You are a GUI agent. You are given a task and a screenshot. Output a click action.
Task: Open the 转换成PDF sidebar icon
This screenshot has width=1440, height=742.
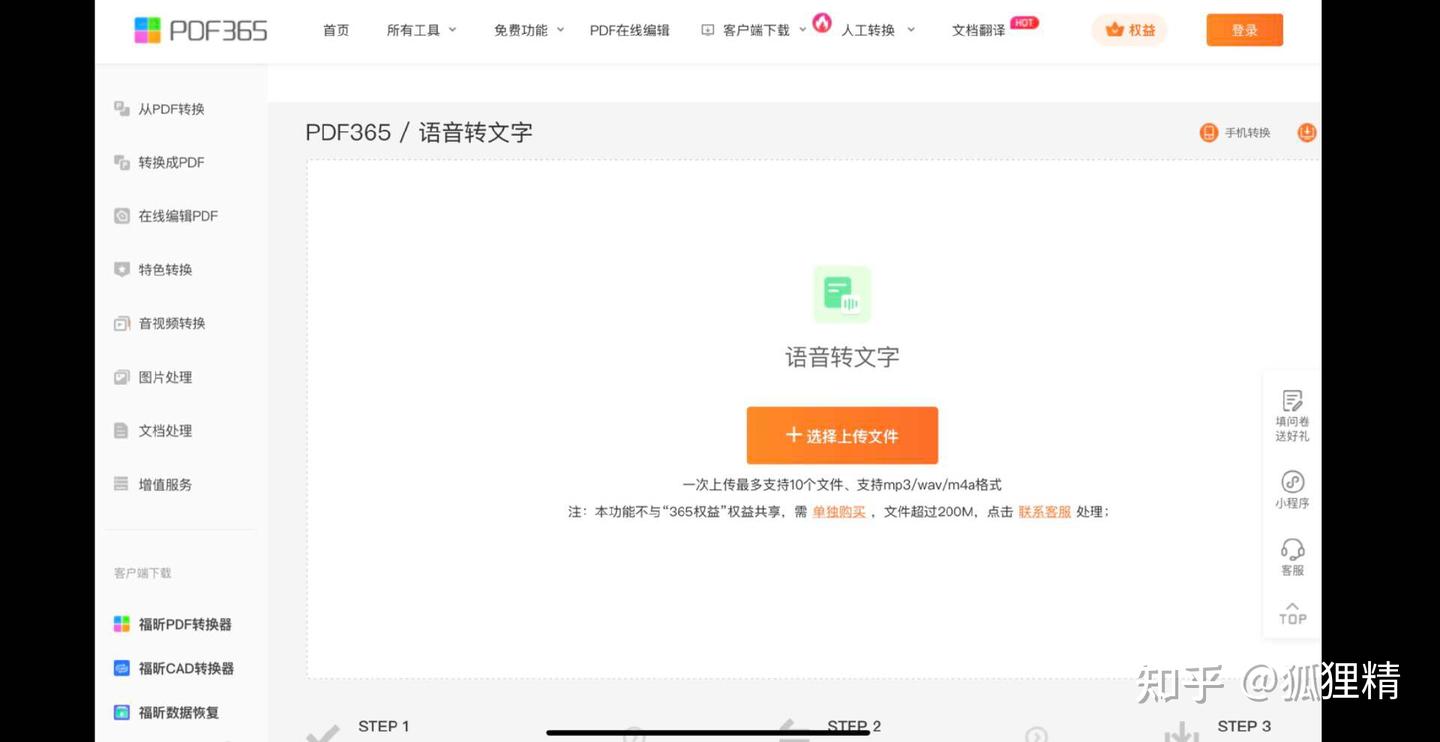[122, 162]
